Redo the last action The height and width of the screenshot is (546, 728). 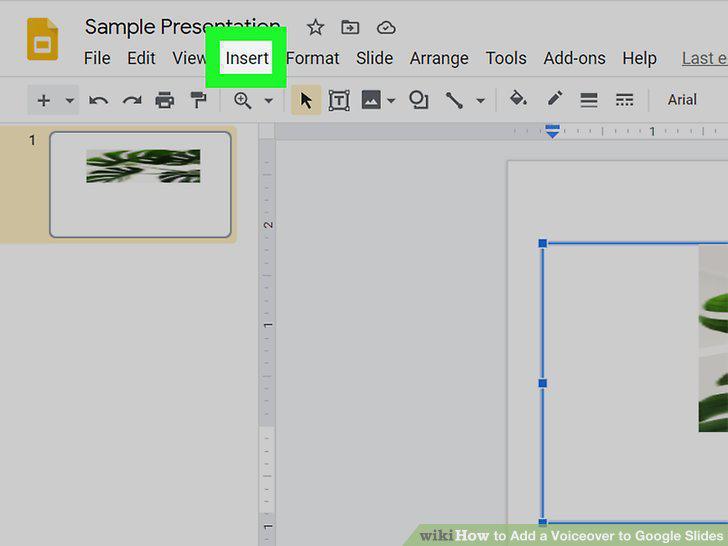click(132, 100)
